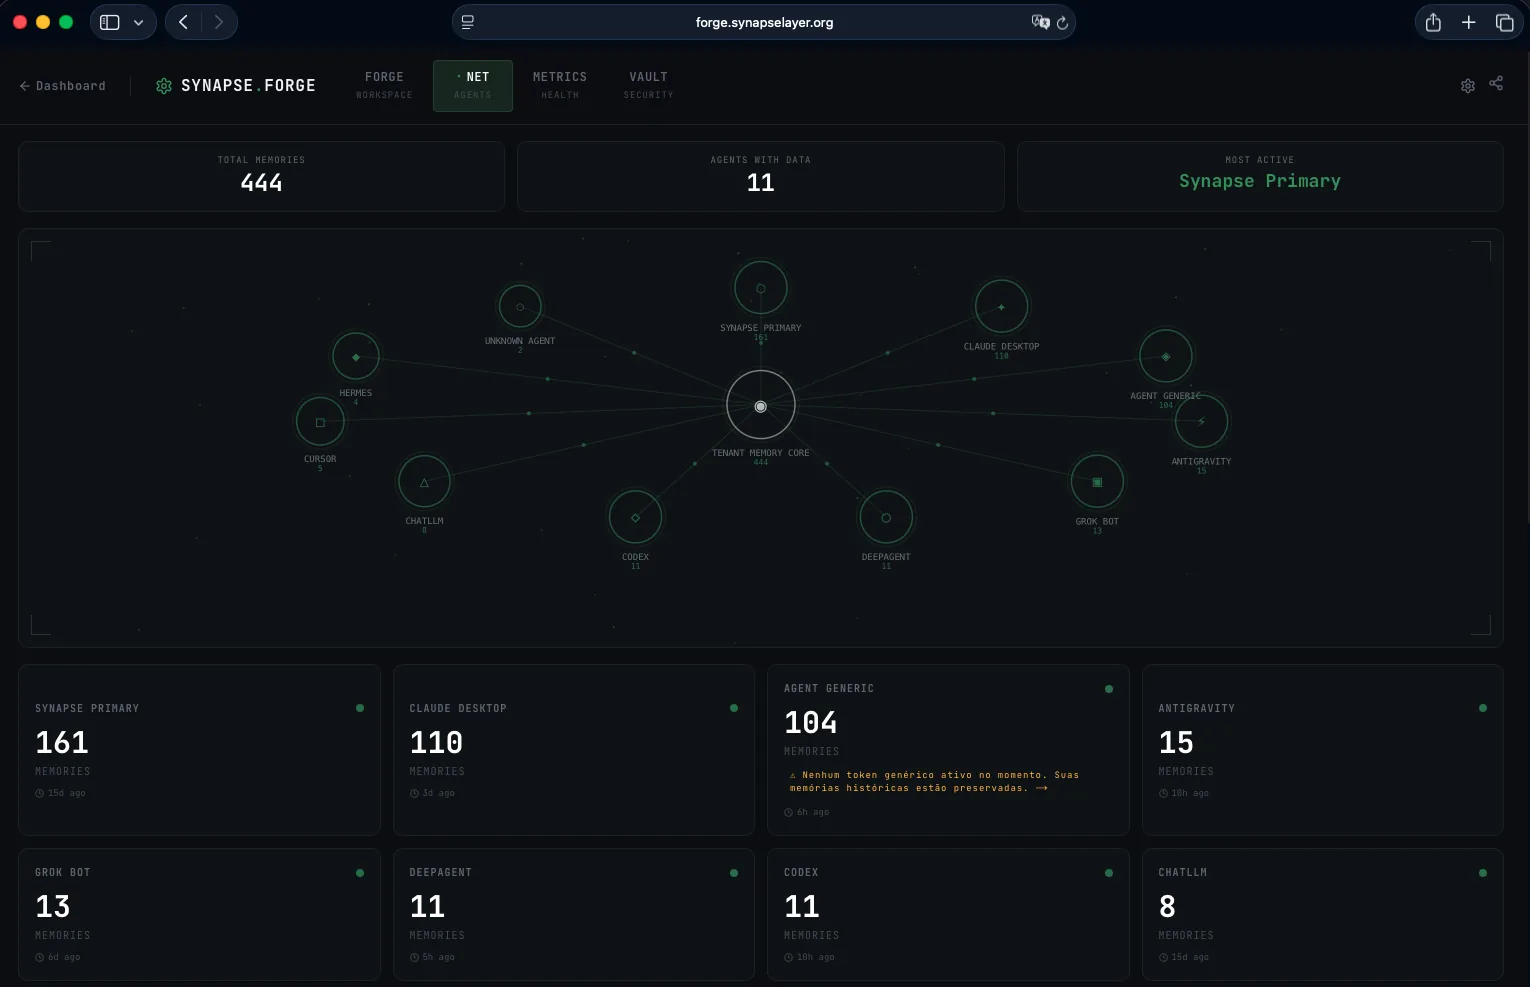The height and width of the screenshot is (987, 1530).
Task: Select the Grok Bot node
Action: click(1097, 482)
